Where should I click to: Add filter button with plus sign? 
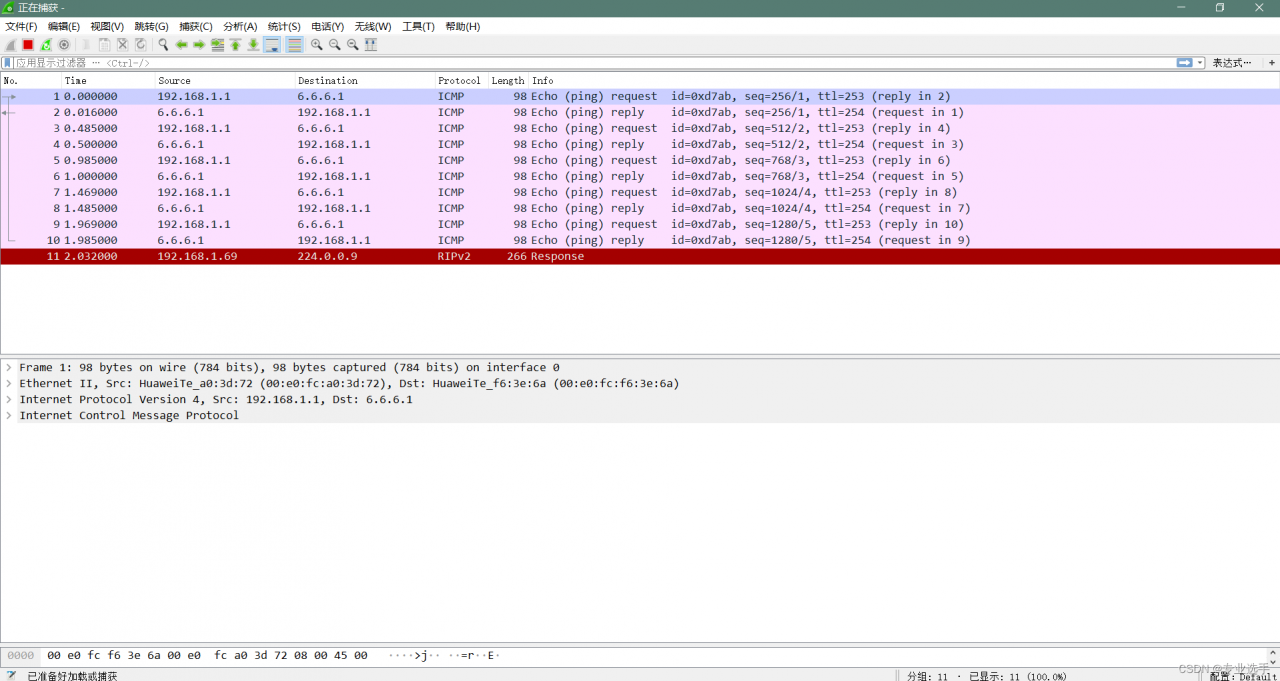point(1272,63)
